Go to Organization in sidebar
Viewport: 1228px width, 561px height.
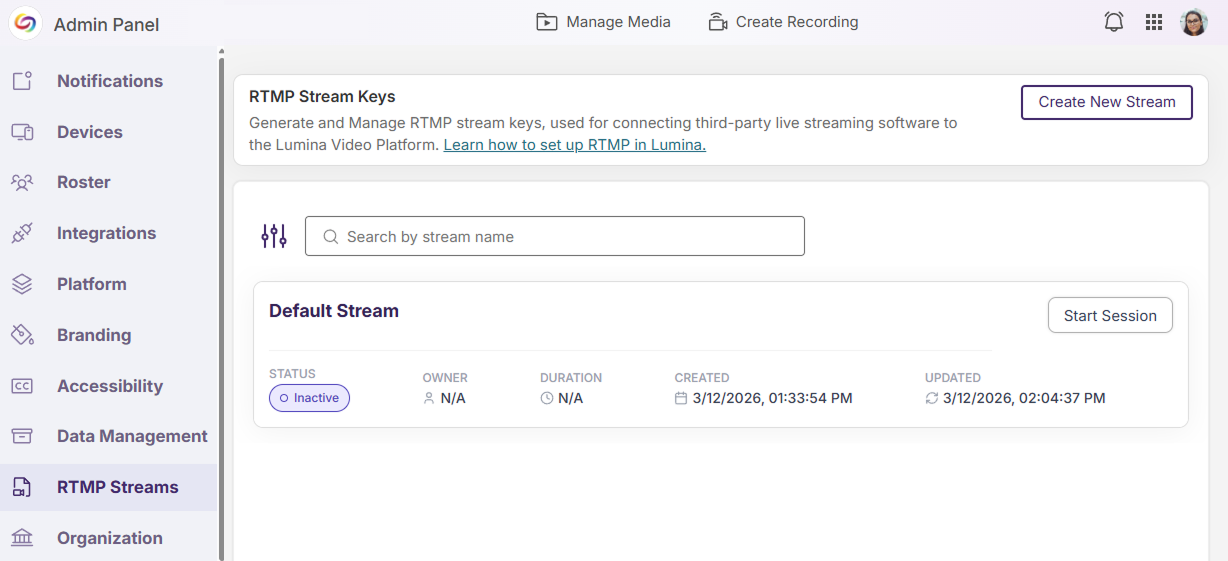(108, 538)
